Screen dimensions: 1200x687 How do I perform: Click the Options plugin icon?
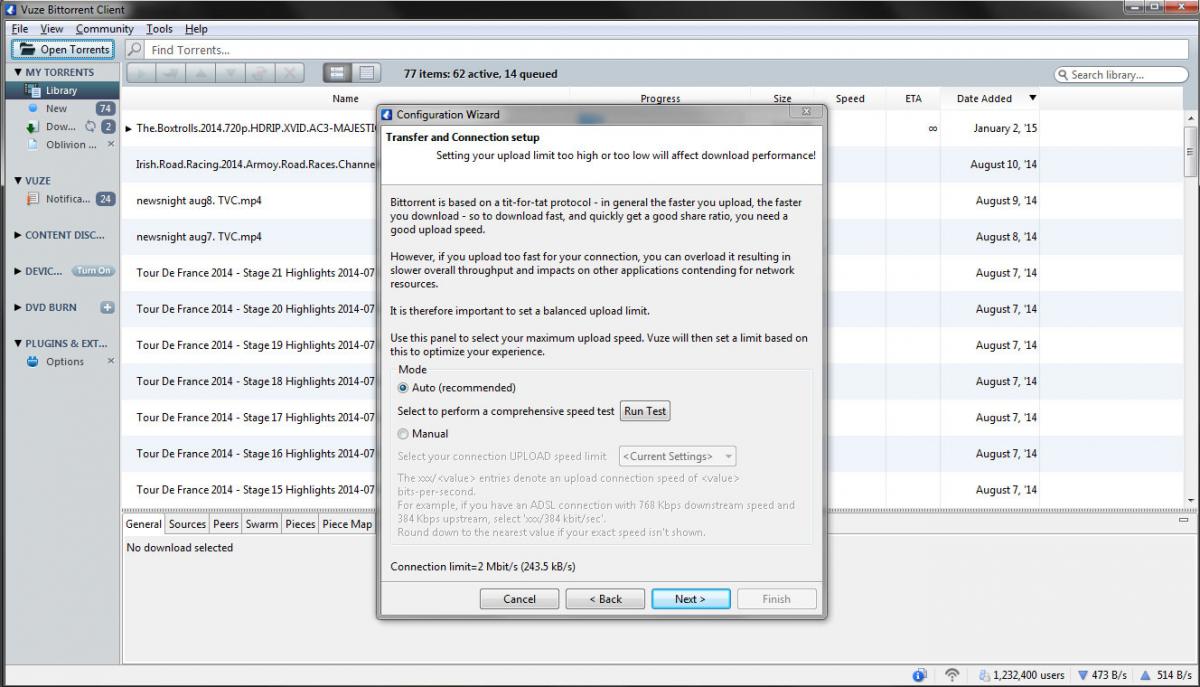pyautogui.click(x=34, y=362)
